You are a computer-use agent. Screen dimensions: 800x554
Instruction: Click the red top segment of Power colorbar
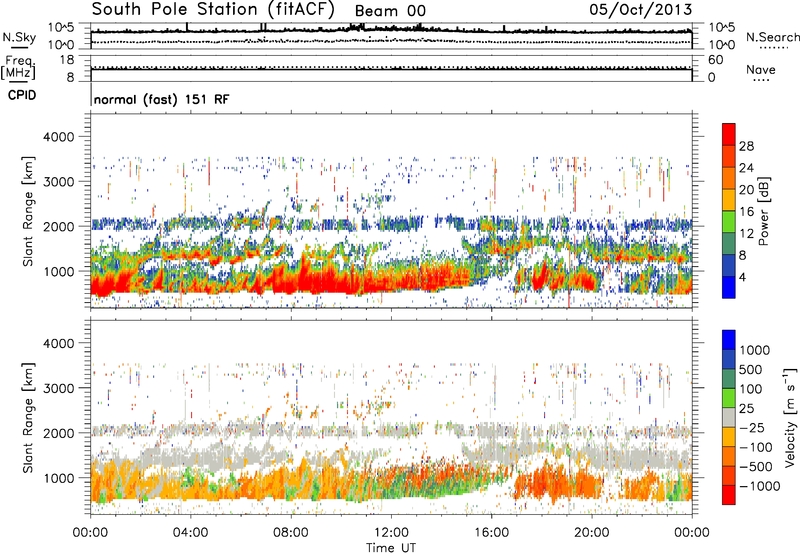(x=729, y=135)
